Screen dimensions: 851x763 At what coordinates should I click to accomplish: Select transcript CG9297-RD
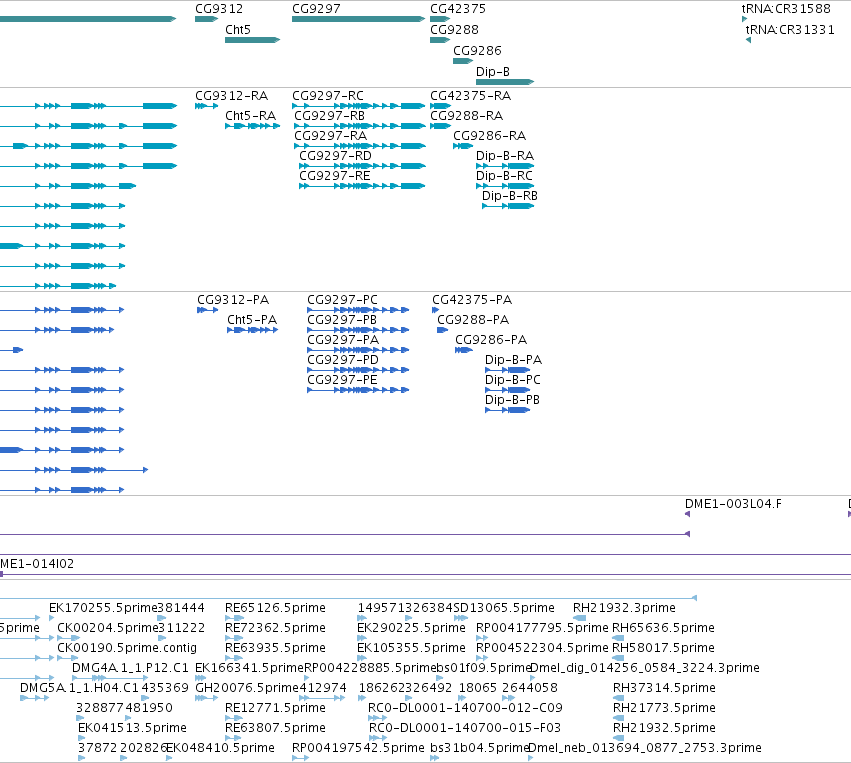coord(335,156)
